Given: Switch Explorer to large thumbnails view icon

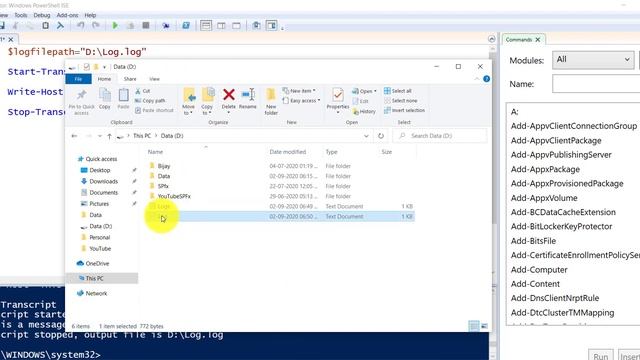Looking at the screenshot, I should tap(484, 326).
